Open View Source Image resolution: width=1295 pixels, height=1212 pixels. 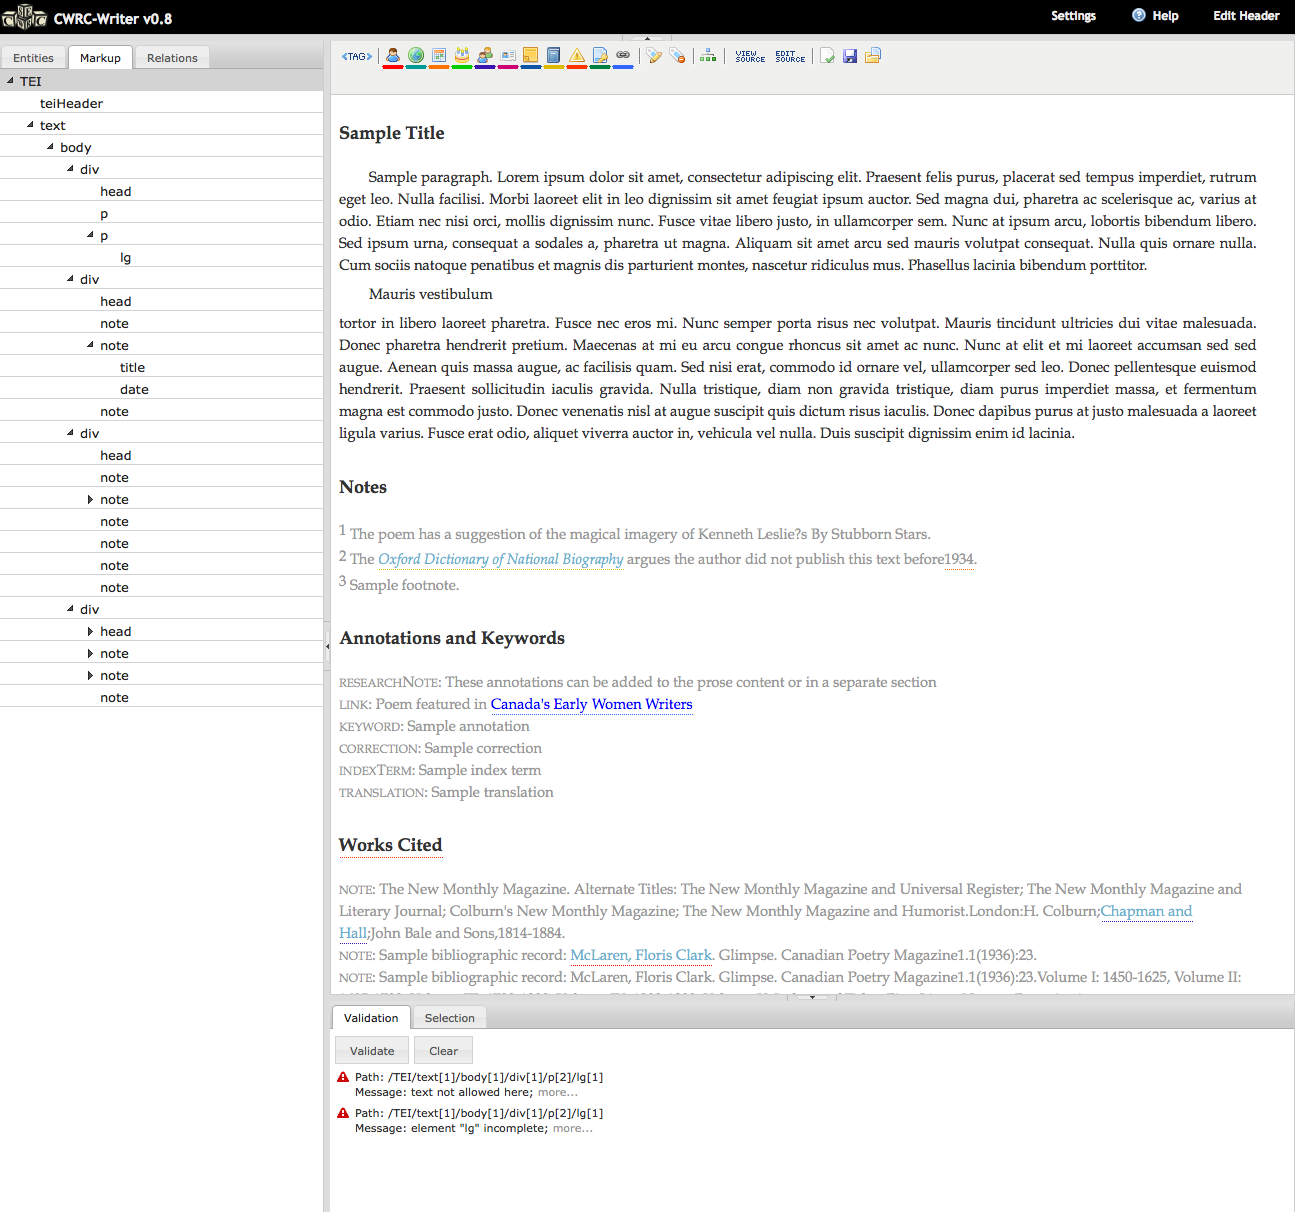(x=750, y=57)
